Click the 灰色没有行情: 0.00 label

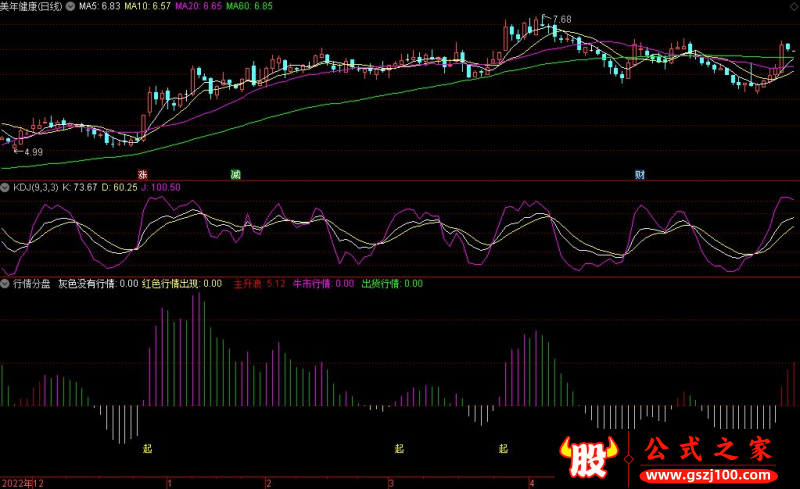pyautogui.click(x=98, y=284)
